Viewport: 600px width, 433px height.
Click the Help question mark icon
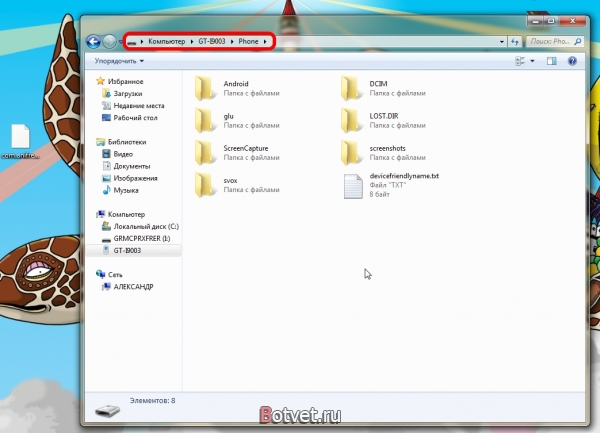coord(571,61)
